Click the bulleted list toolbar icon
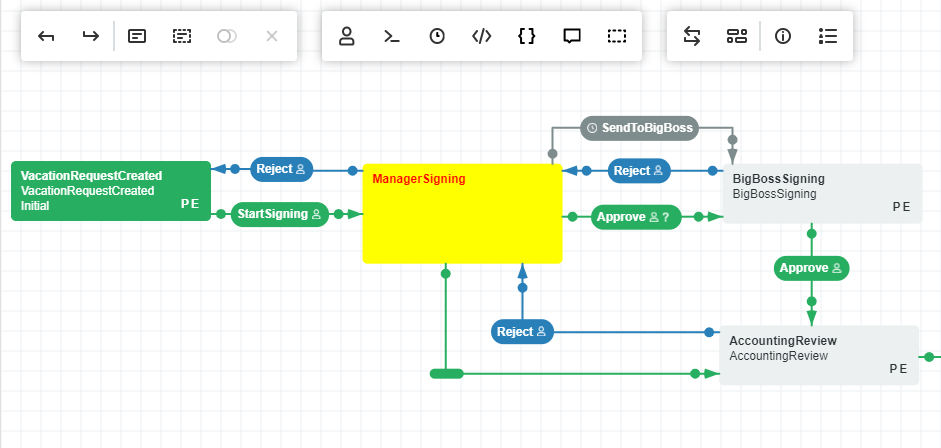Screen dimensions: 941x448 (x=828, y=37)
